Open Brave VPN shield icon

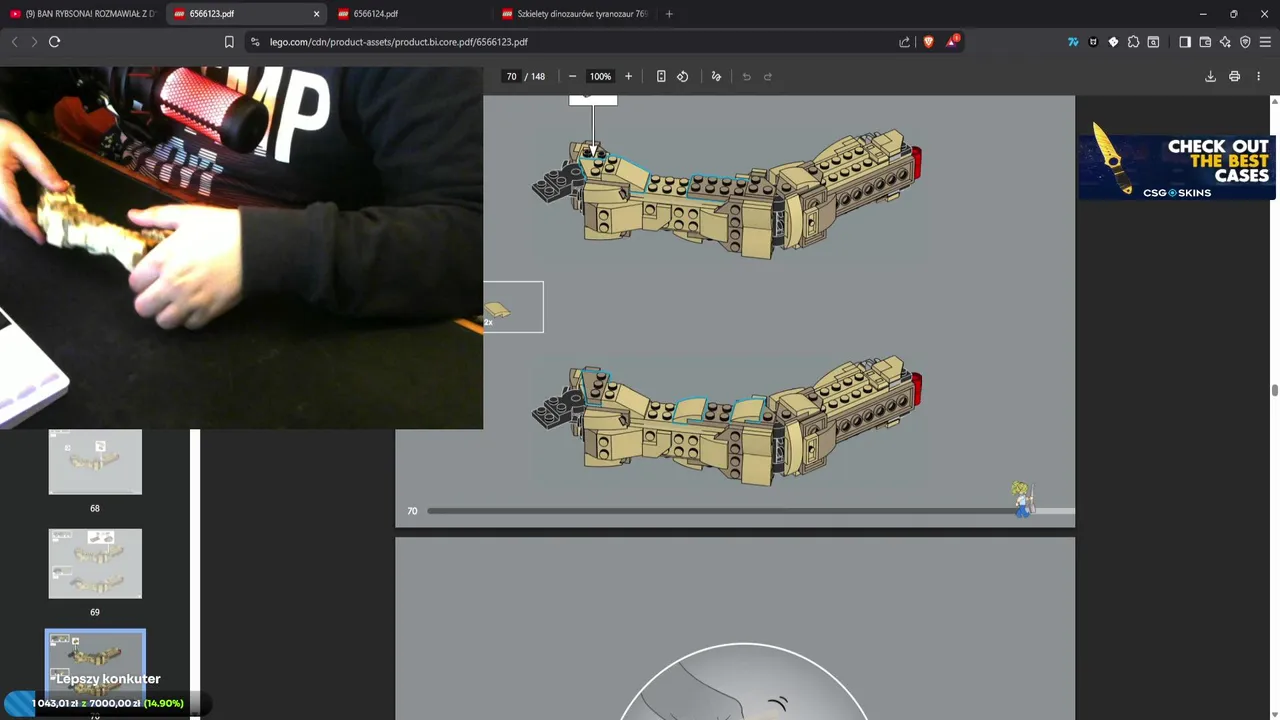[x=1245, y=42]
